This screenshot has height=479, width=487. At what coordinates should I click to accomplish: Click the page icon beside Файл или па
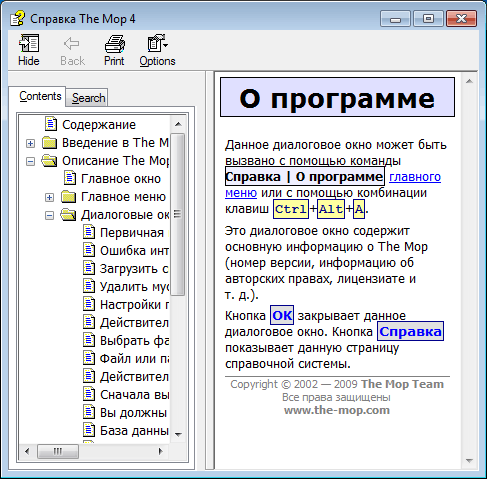(89, 358)
